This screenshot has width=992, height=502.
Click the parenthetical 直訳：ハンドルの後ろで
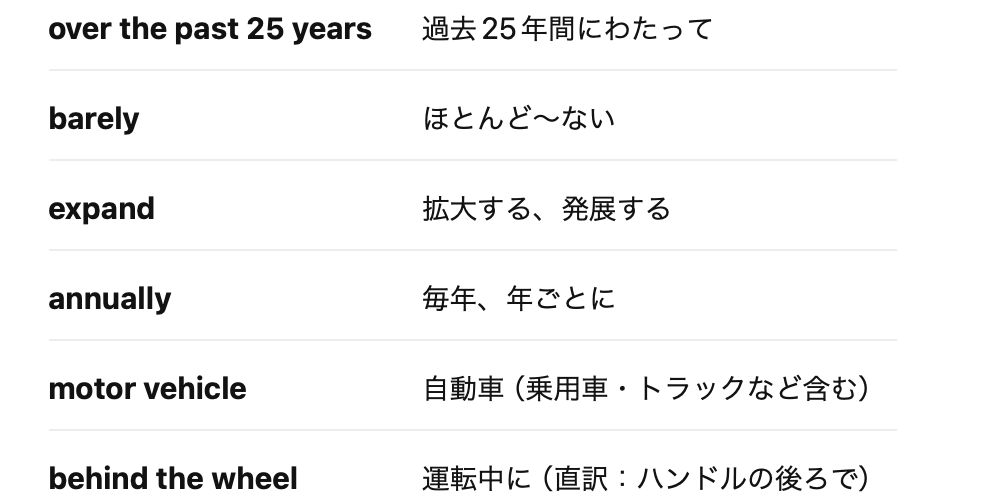(x=704, y=479)
